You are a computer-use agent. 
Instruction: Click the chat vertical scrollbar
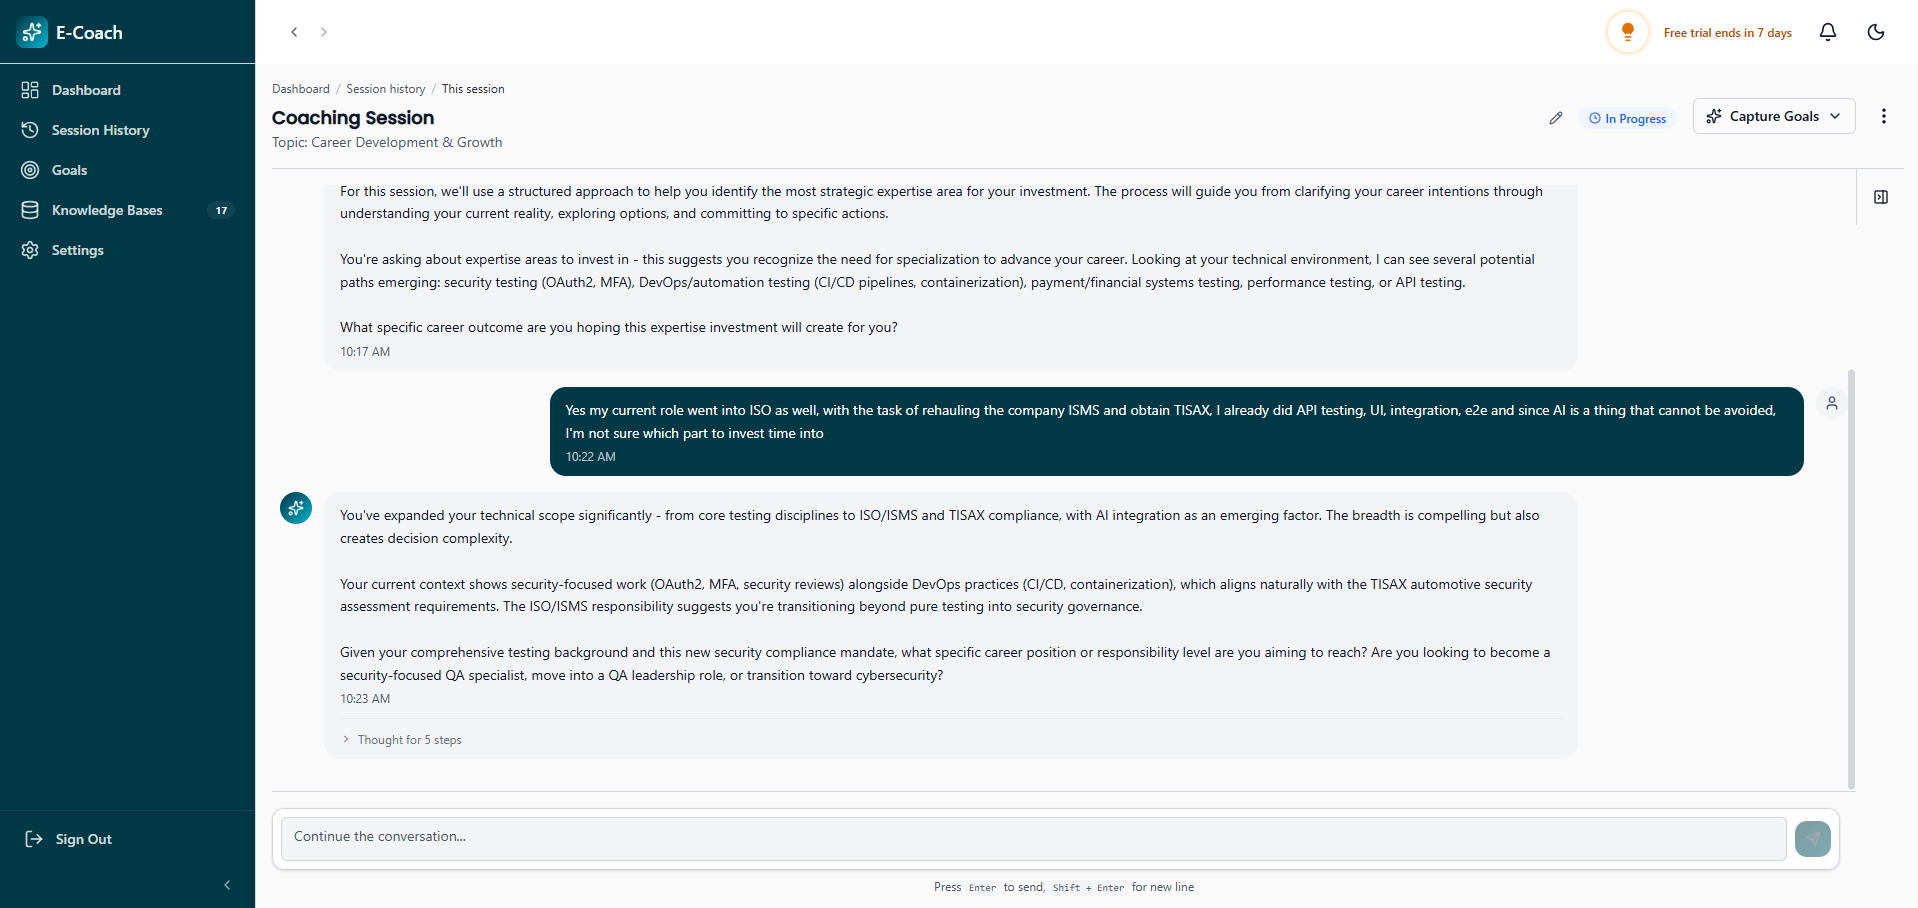coord(1851,580)
